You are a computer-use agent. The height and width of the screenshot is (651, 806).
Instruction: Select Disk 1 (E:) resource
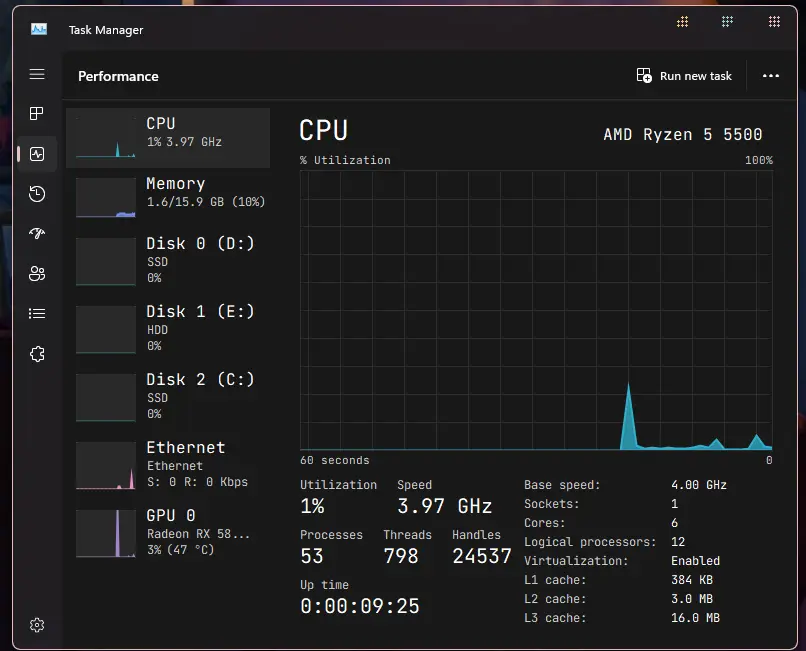point(168,329)
